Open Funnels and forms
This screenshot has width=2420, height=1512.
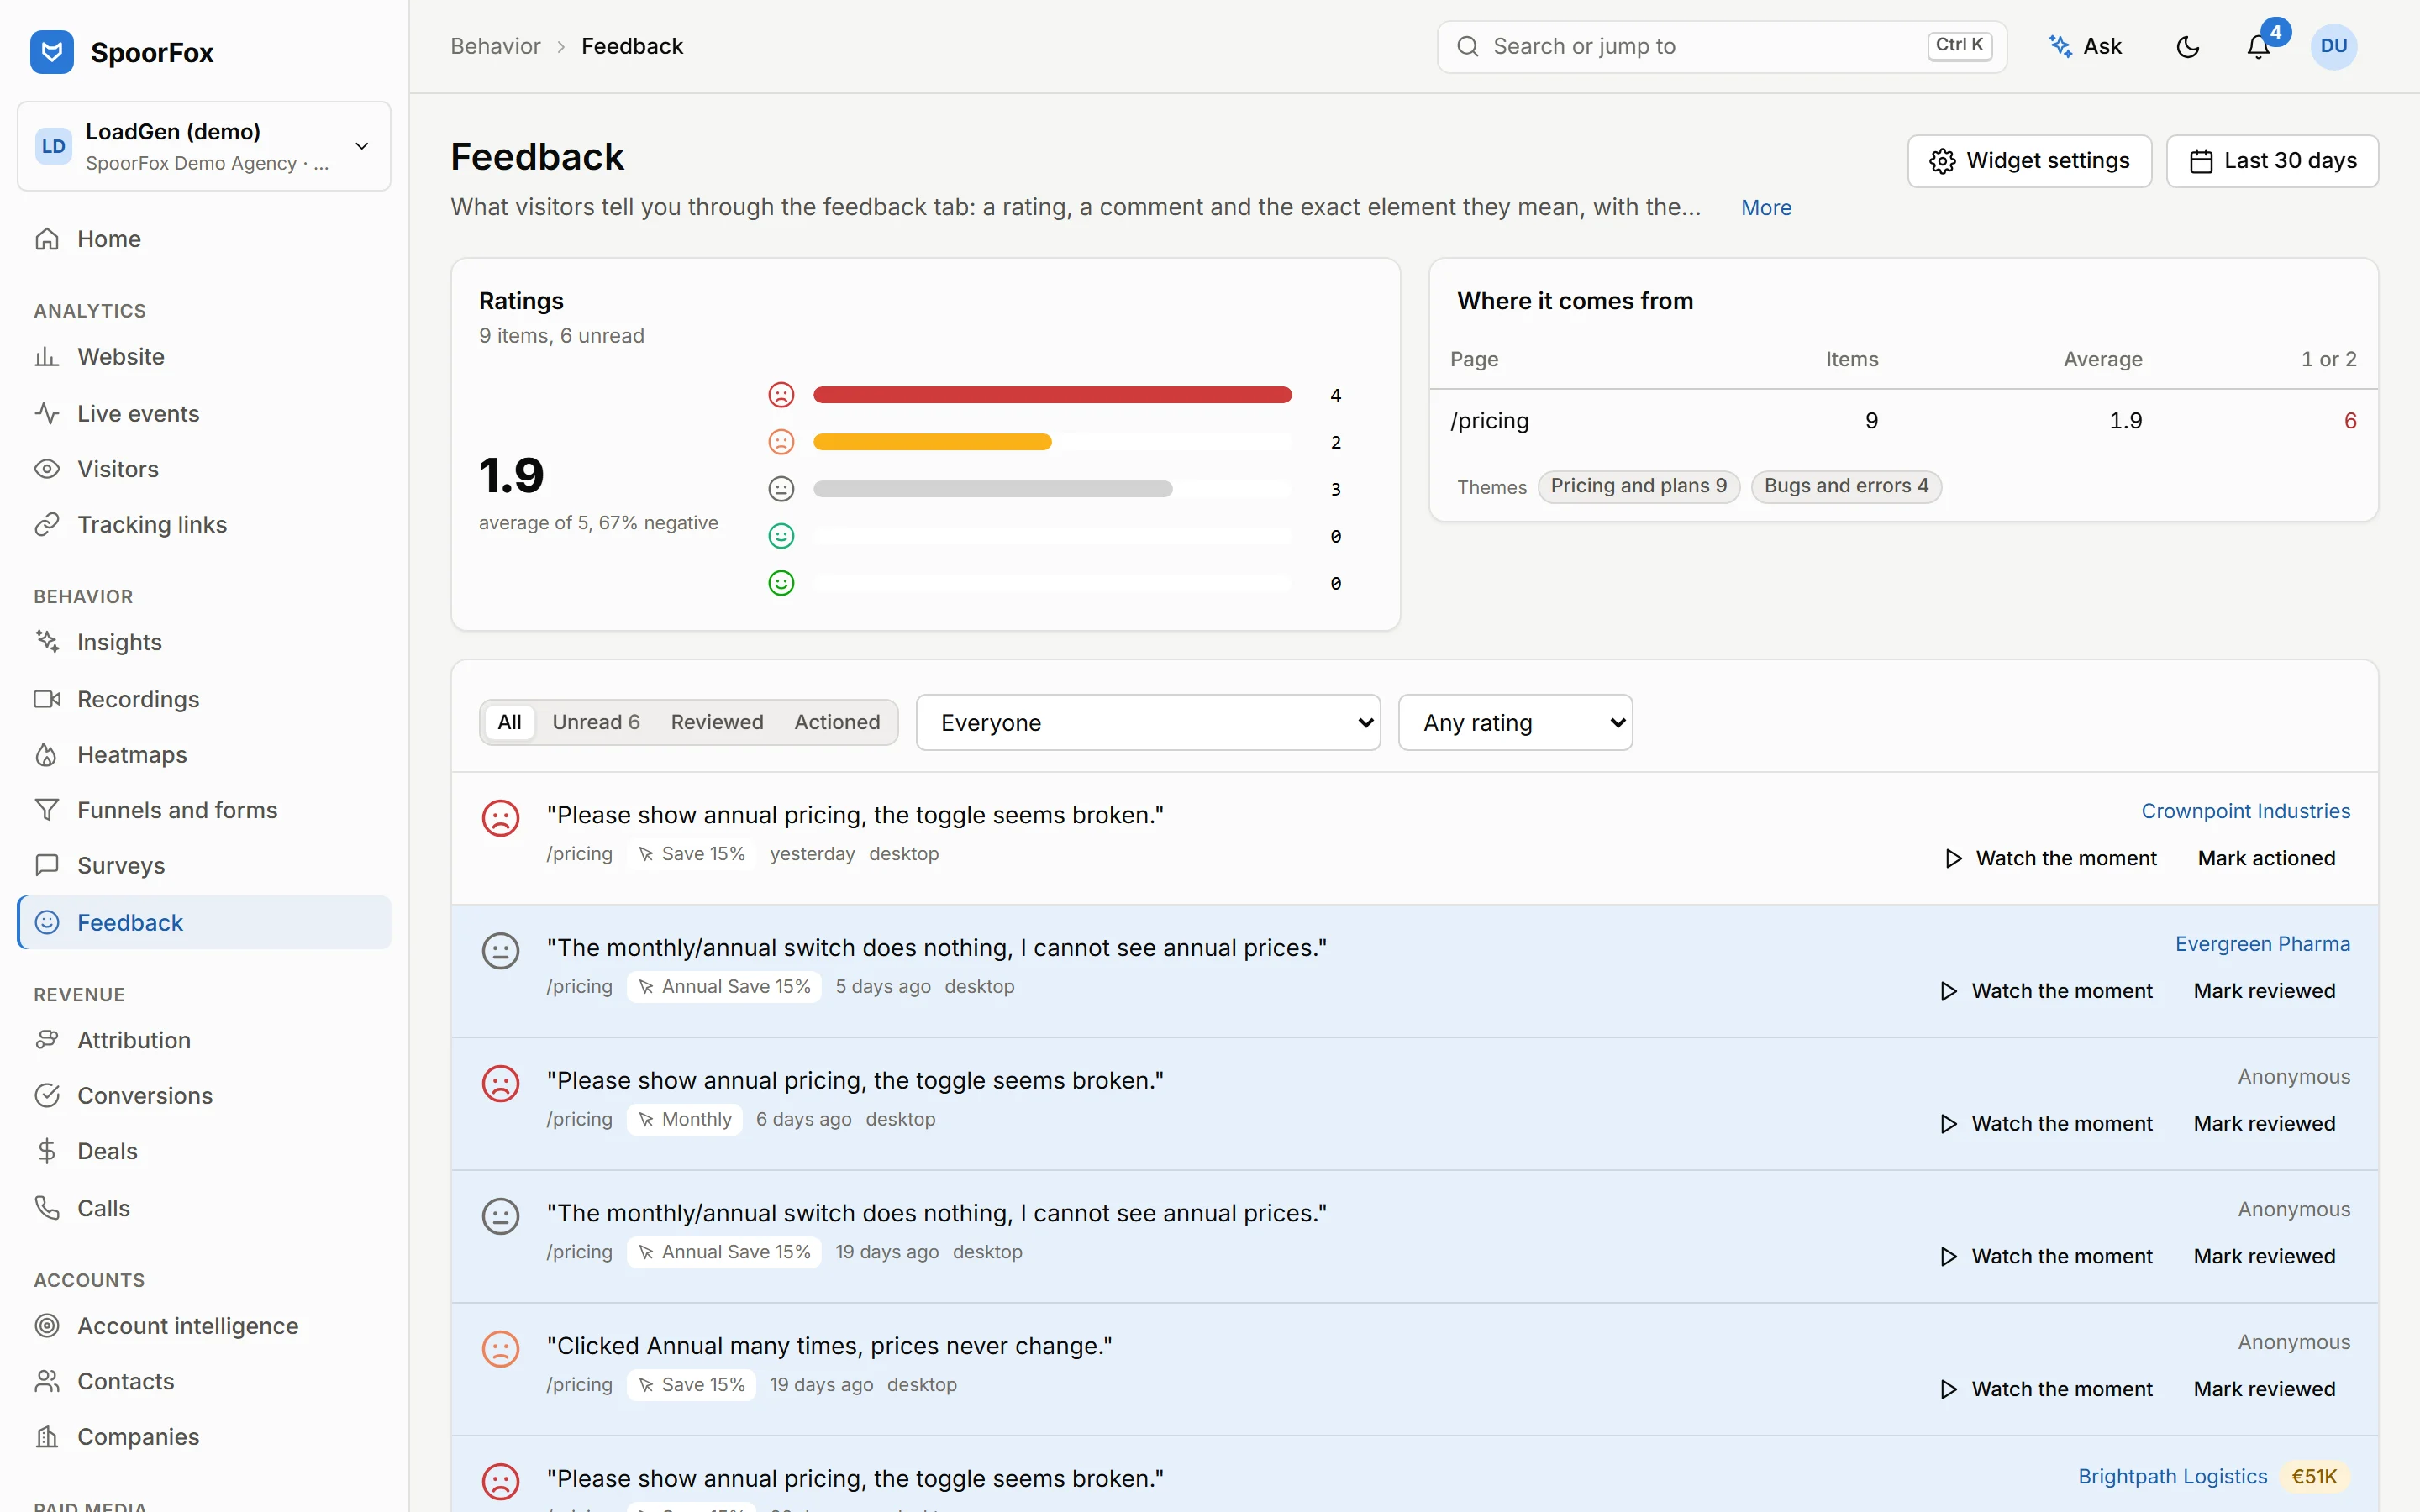click(204, 810)
